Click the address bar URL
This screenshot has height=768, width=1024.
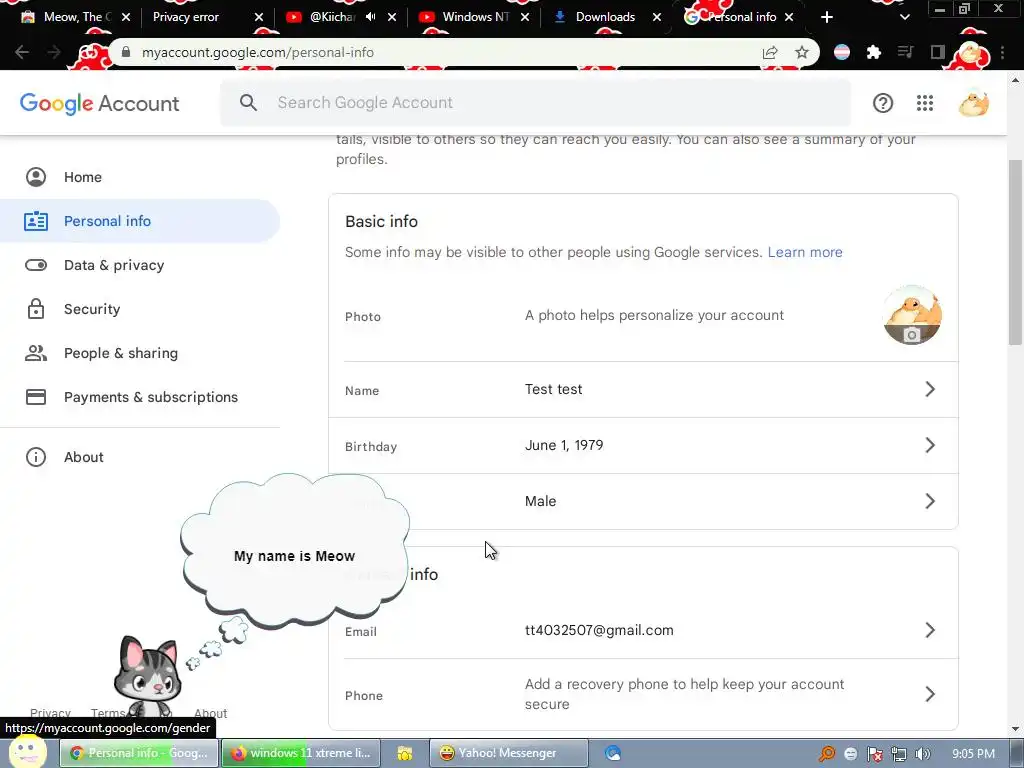click(x=258, y=52)
